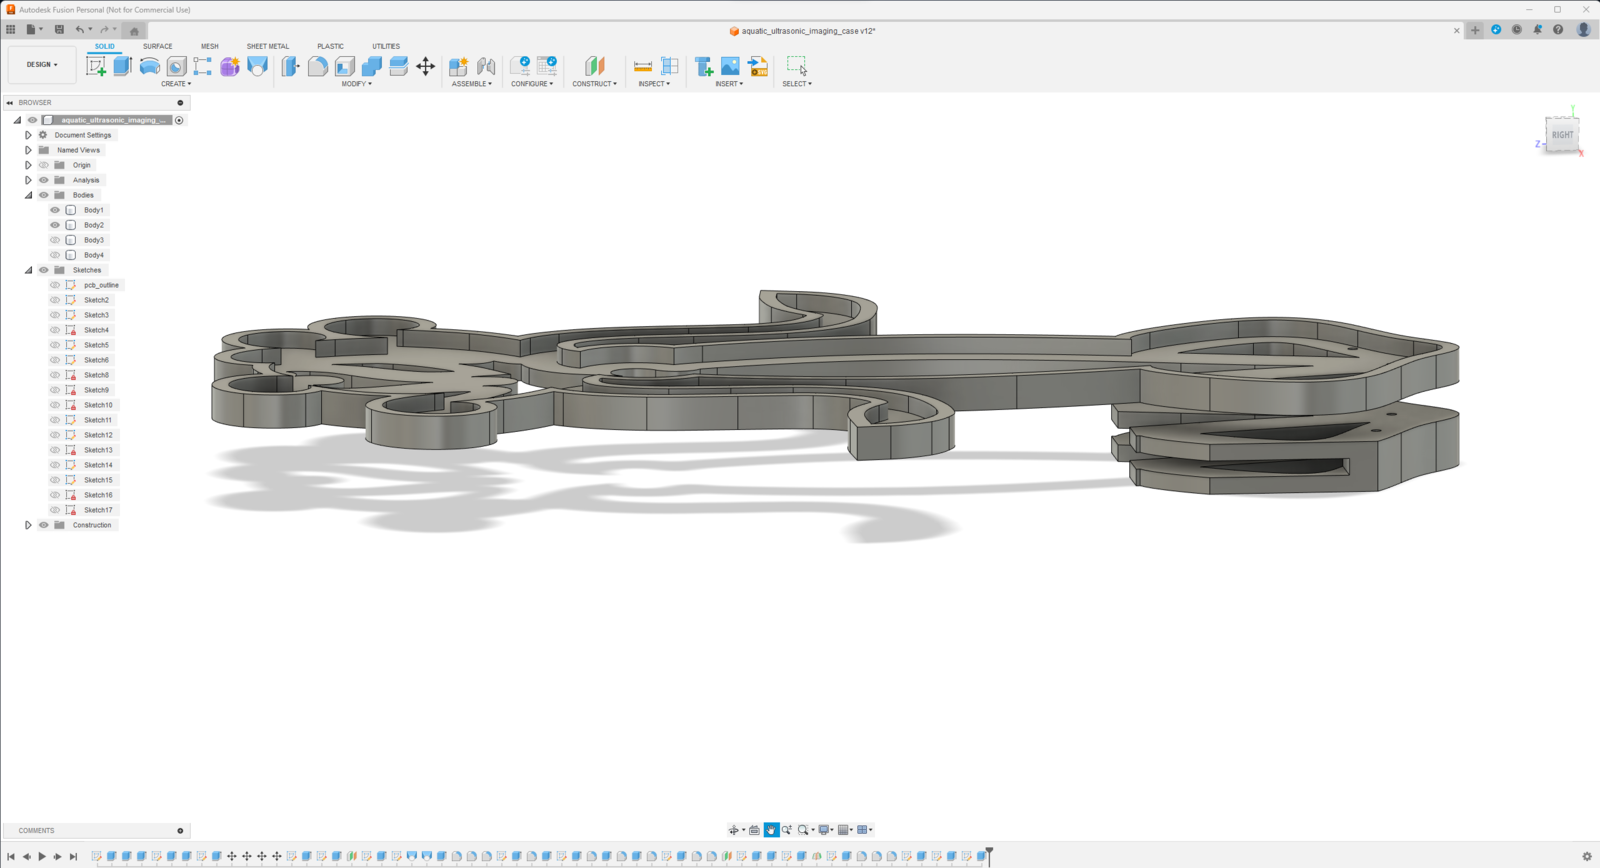Open the DESIGN workspace dropdown
The width and height of the screenshot is (1600, 868).
tap(42, 64)
